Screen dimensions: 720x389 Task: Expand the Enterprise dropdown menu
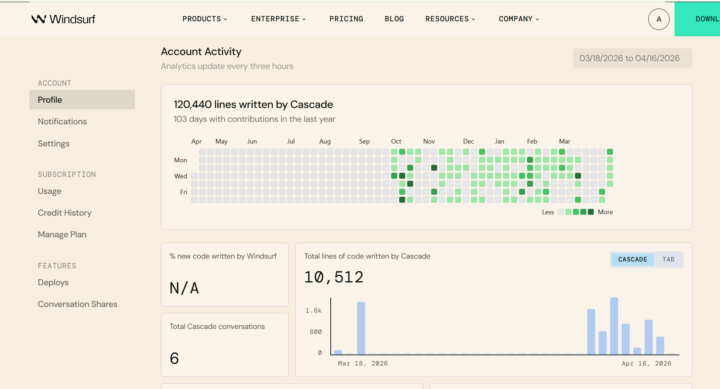click(278, 19)
